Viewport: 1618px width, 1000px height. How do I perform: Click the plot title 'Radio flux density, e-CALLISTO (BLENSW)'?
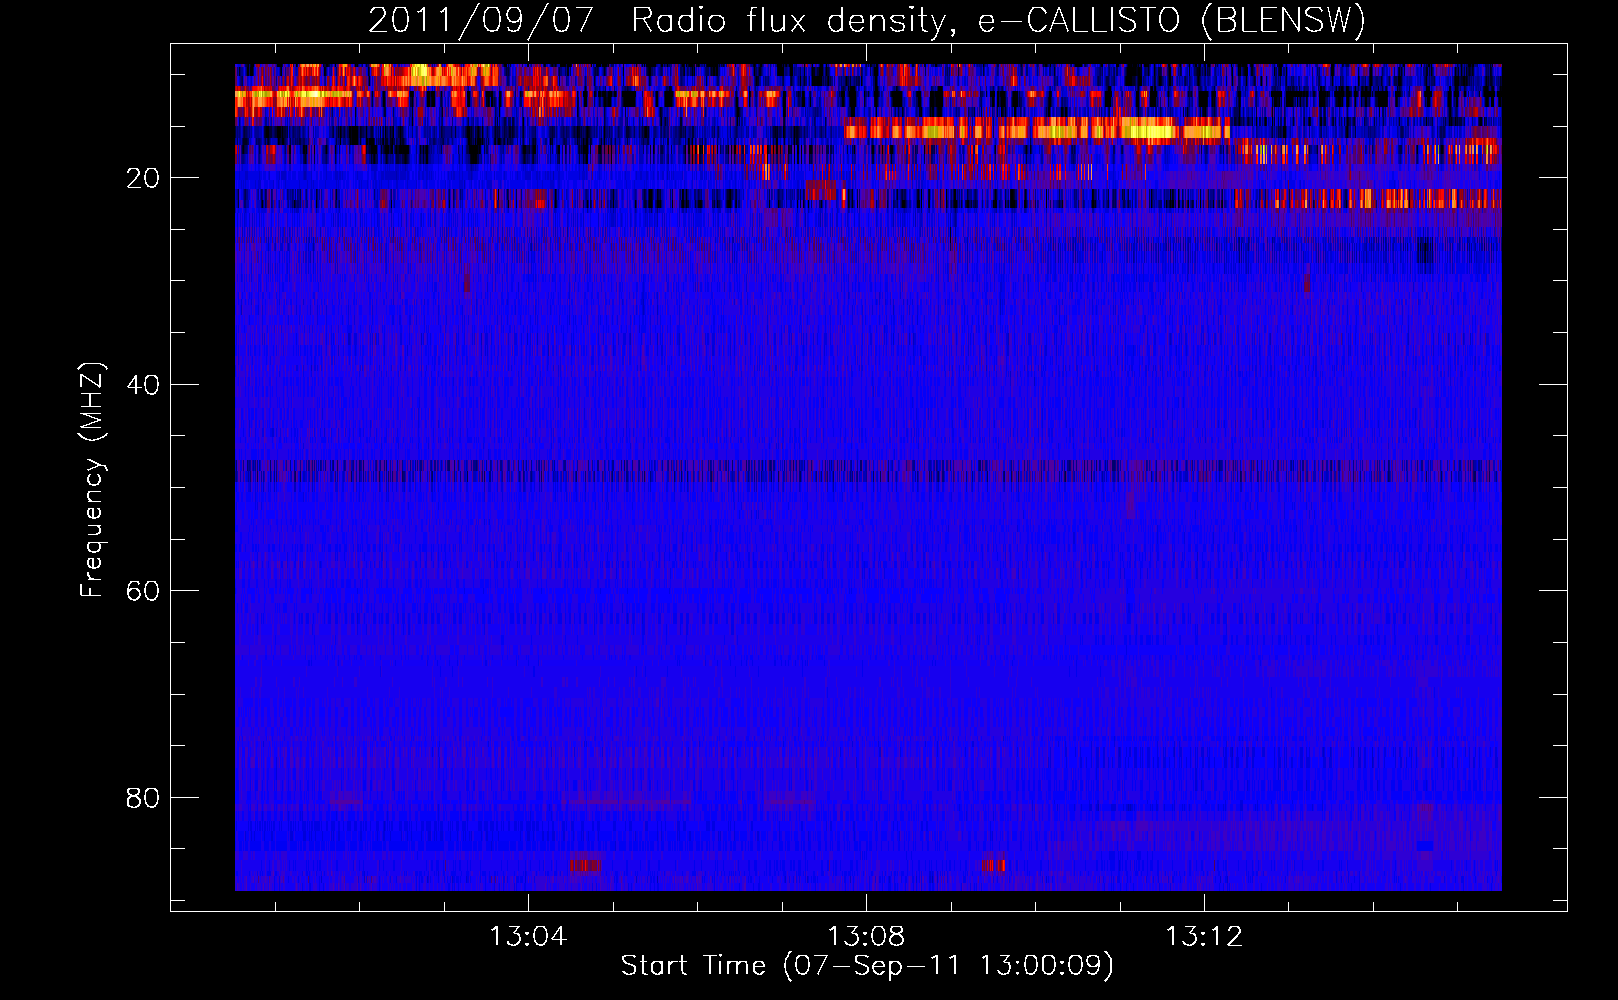[998, 20]
